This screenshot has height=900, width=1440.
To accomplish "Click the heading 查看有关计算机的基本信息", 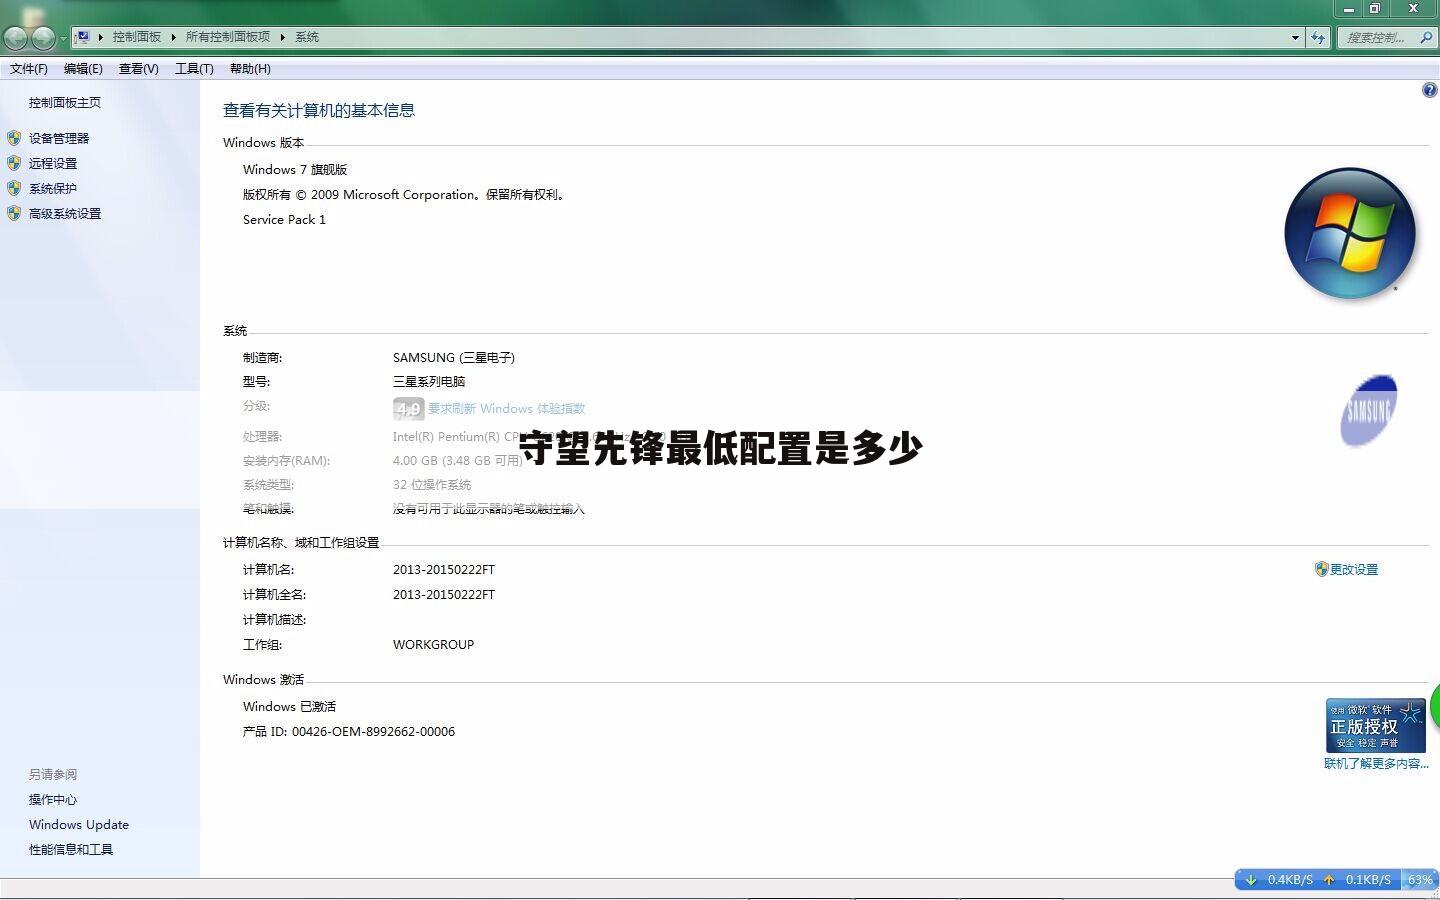I will (x=319, y=111).
